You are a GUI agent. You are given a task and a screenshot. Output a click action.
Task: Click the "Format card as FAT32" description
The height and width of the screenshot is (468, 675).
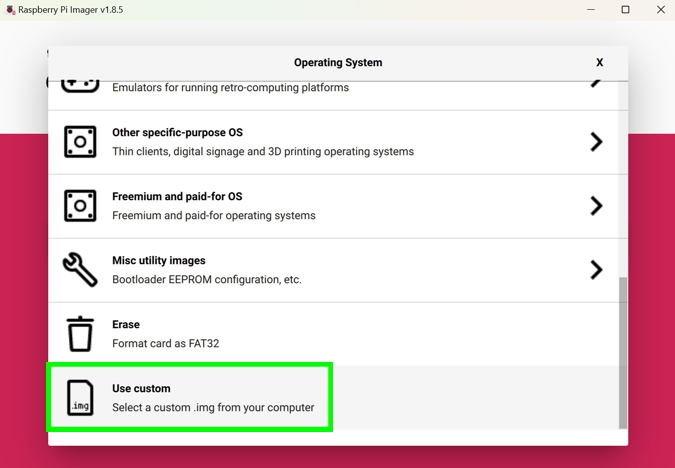click(165, 344)
